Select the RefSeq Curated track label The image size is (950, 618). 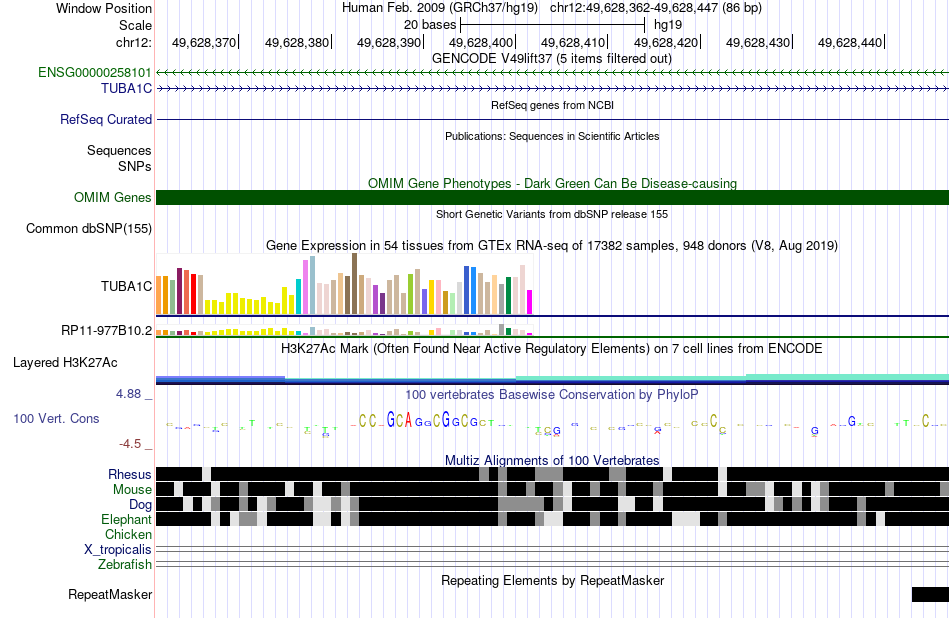coord(106,119)
